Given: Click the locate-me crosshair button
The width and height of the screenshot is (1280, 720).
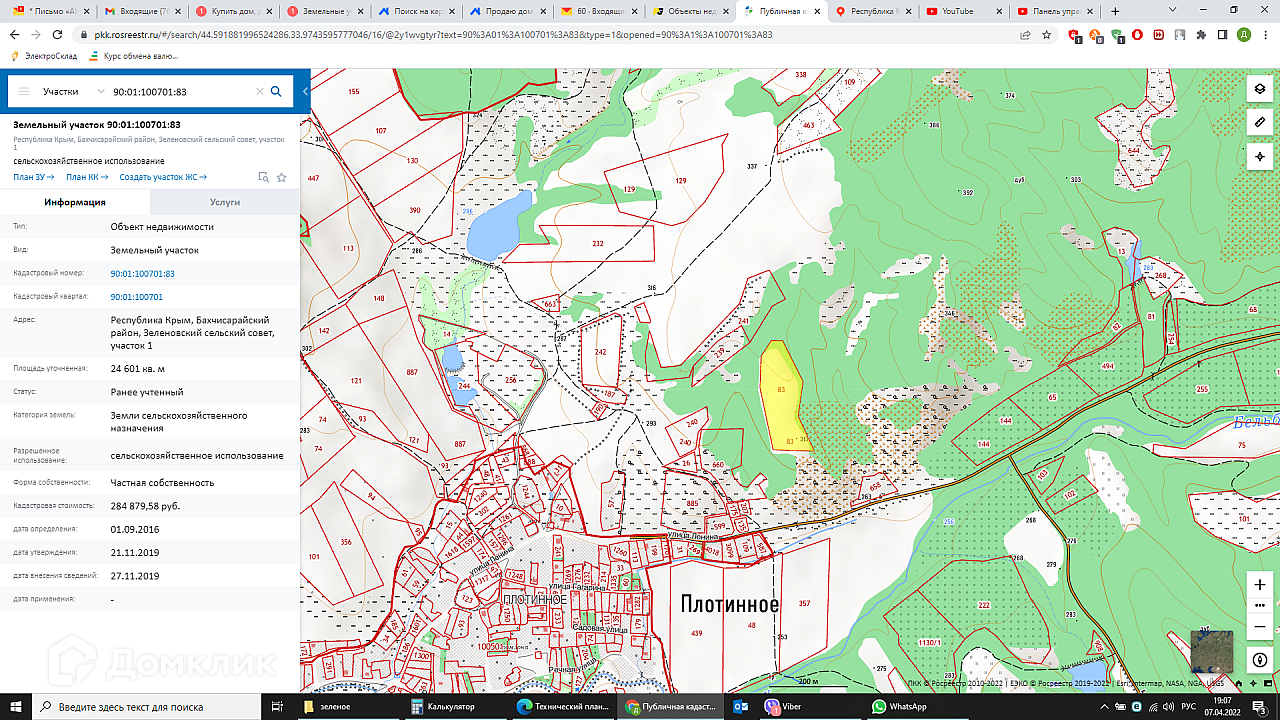Looking at the screenshot, I should pos(1259,156).
